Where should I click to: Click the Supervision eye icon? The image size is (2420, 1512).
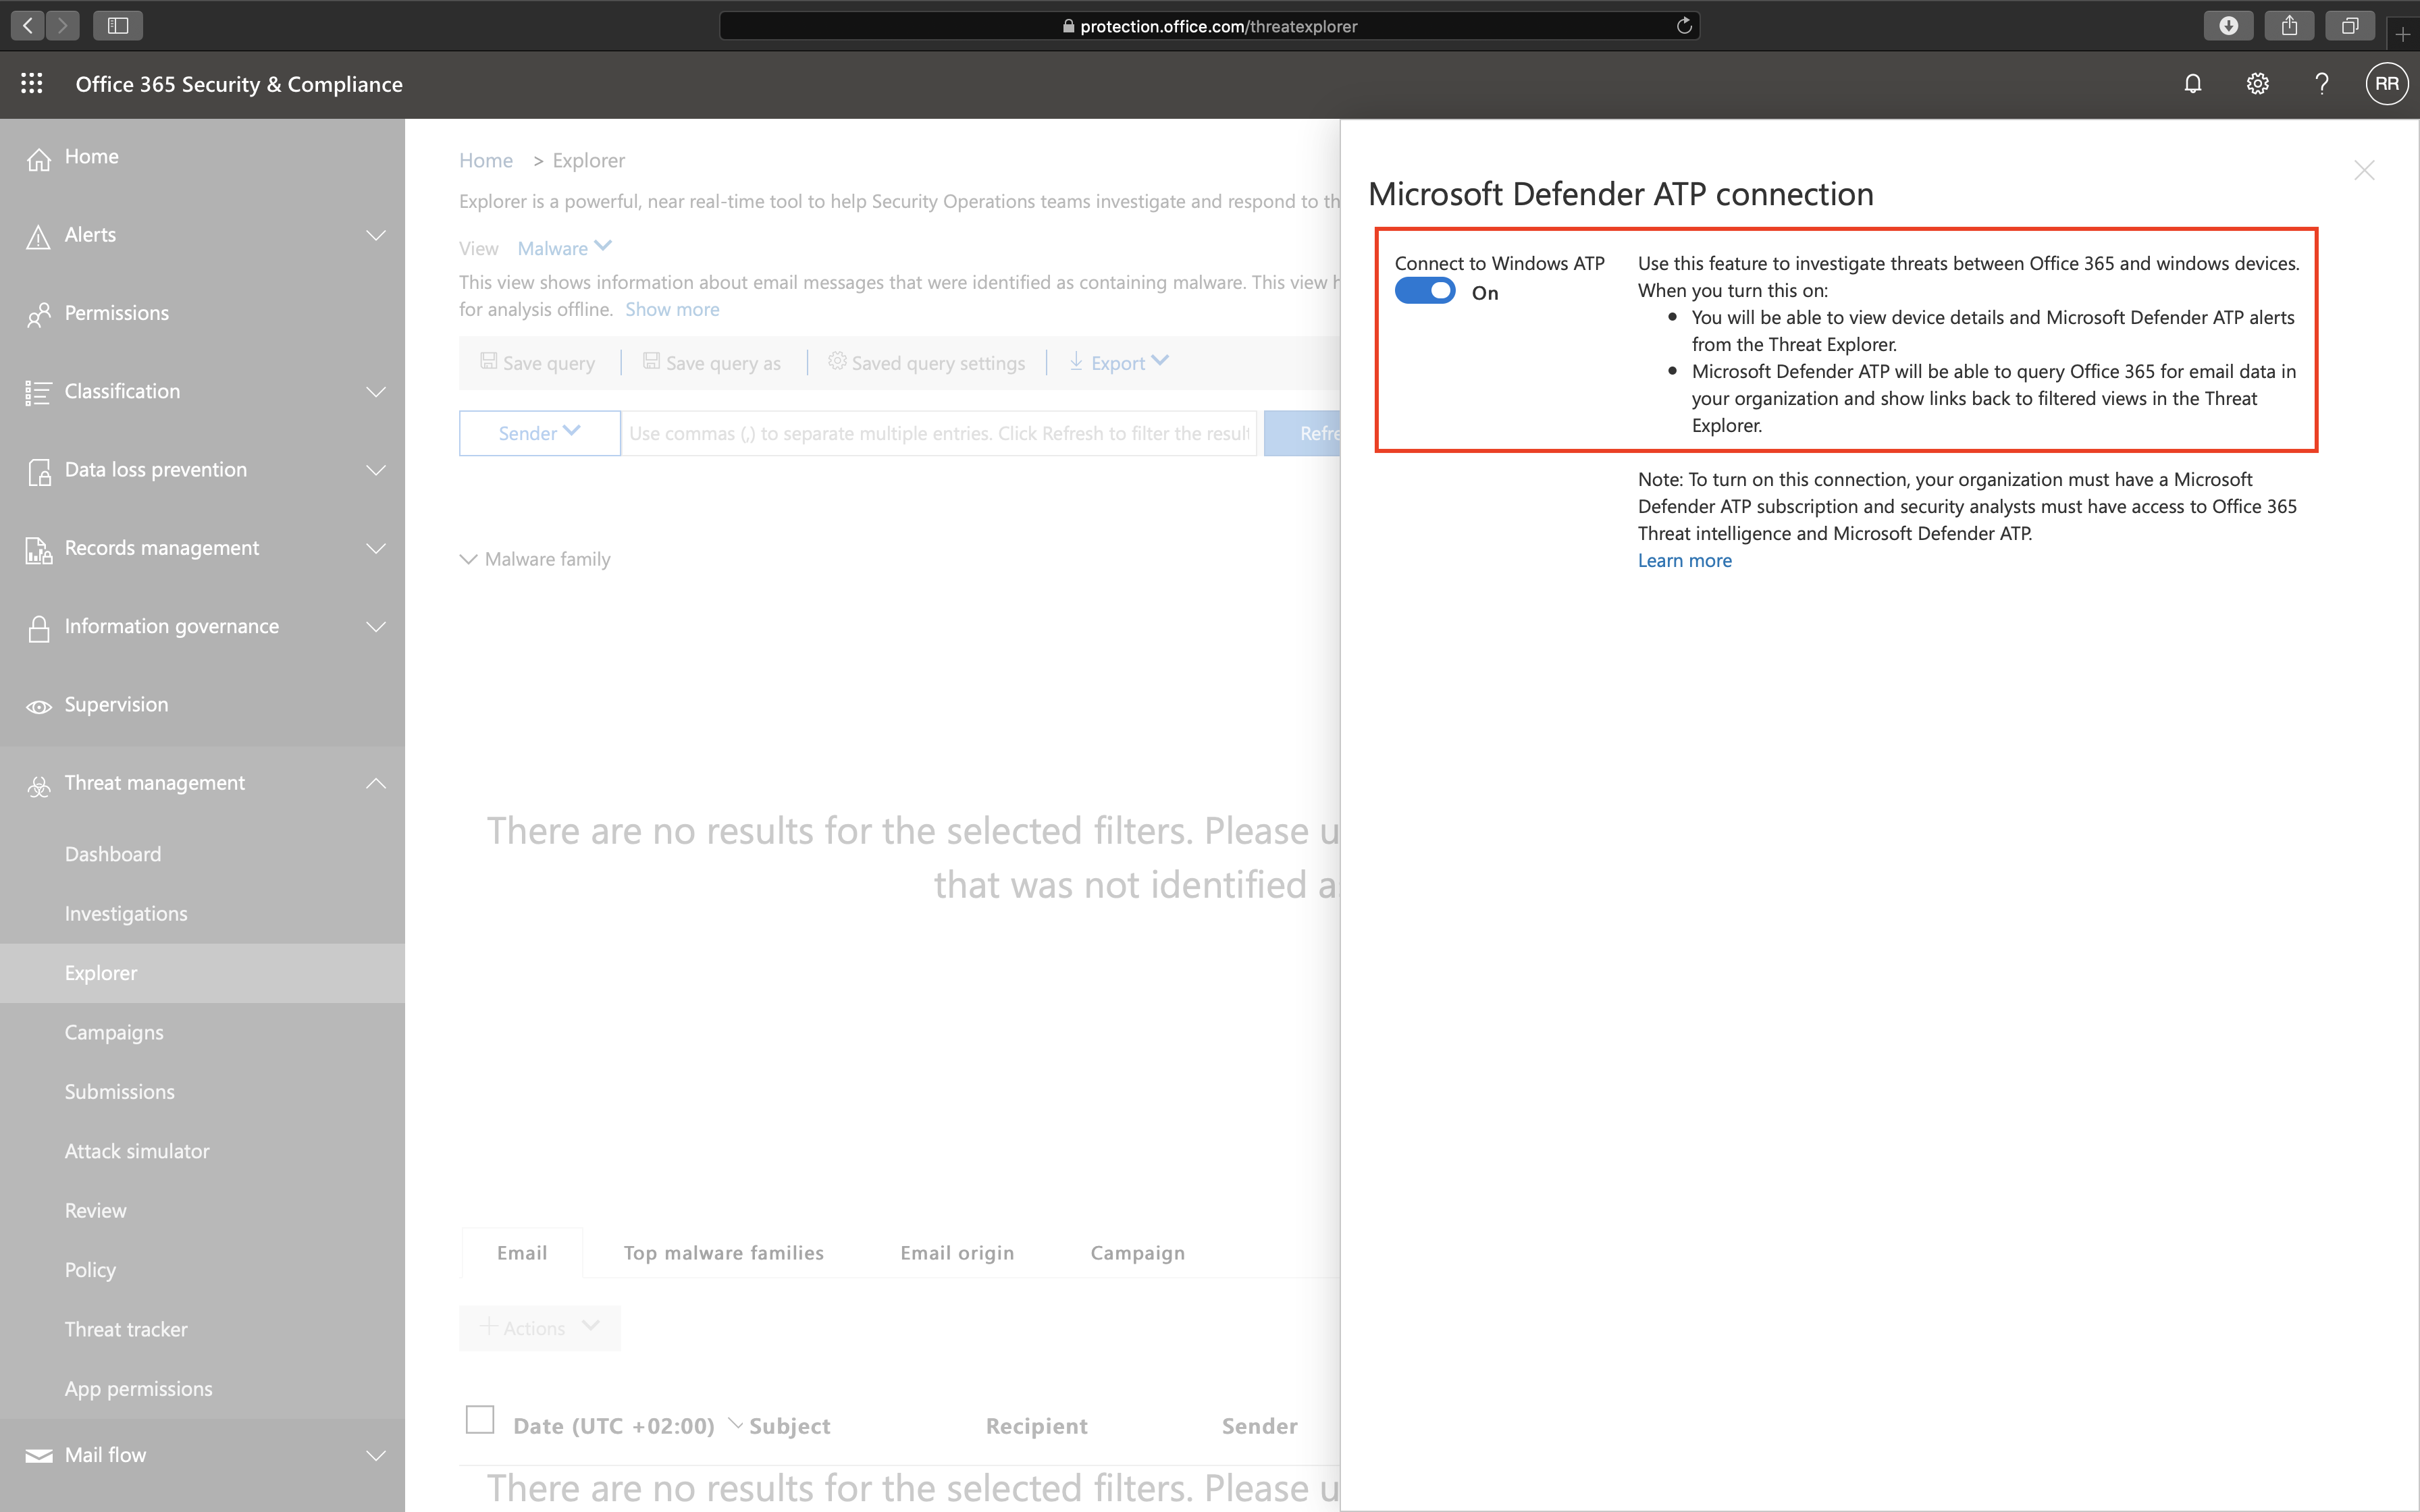click(38, 706)
